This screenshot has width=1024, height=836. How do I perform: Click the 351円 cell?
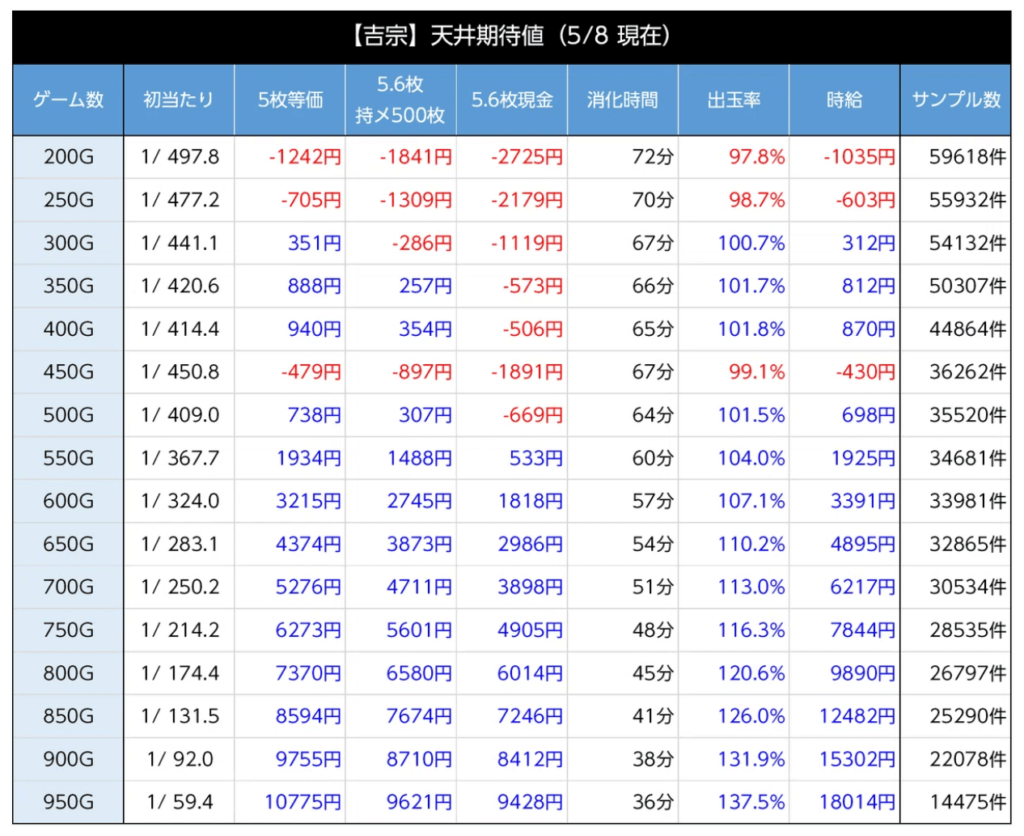tap(315, 243)
